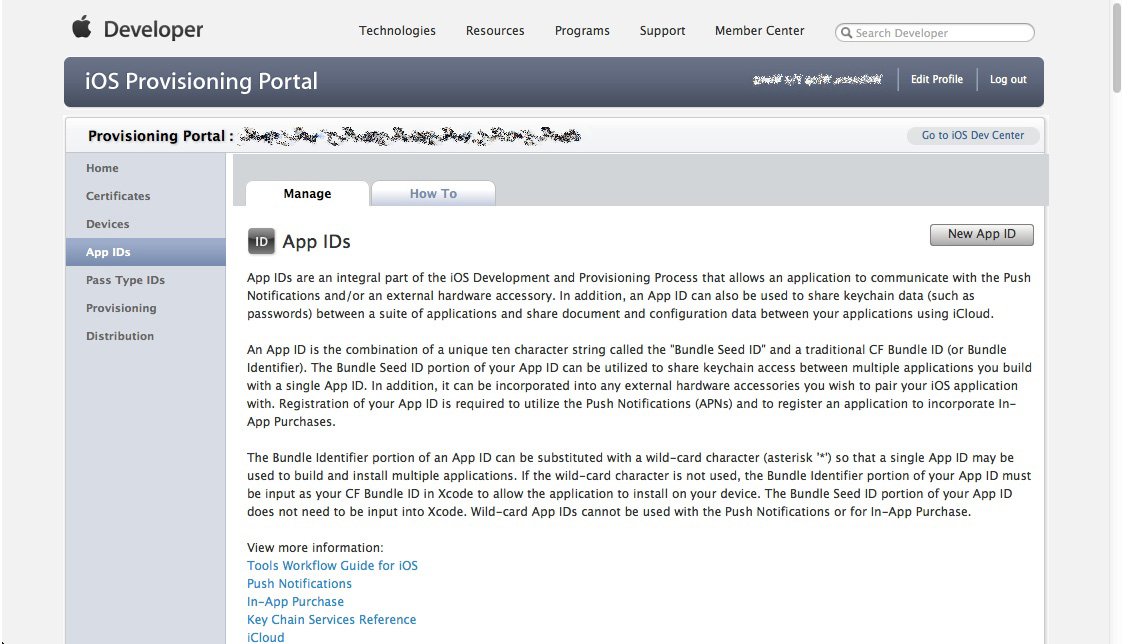Open Tools Workflow Guide for iOS link
Screen dimensions: 1122x644
coord(332,565)
